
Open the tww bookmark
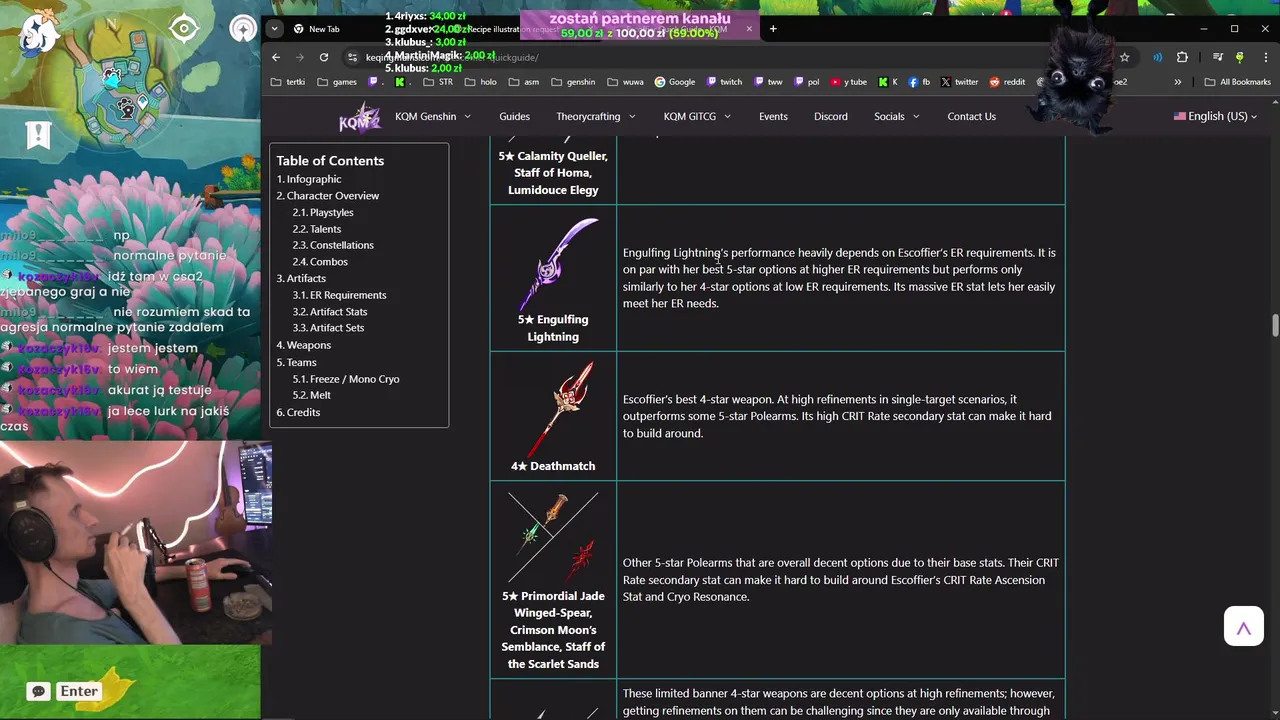(768, 82)
